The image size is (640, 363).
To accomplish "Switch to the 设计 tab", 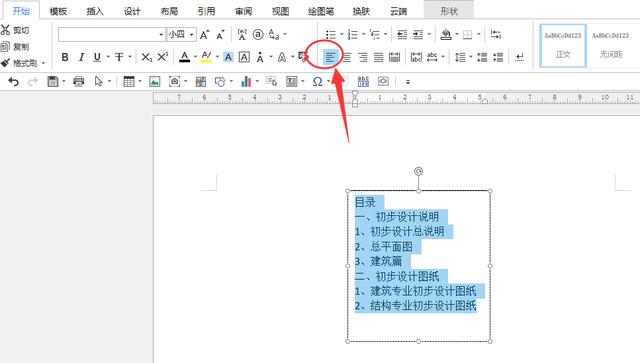I will coord(132,11).
